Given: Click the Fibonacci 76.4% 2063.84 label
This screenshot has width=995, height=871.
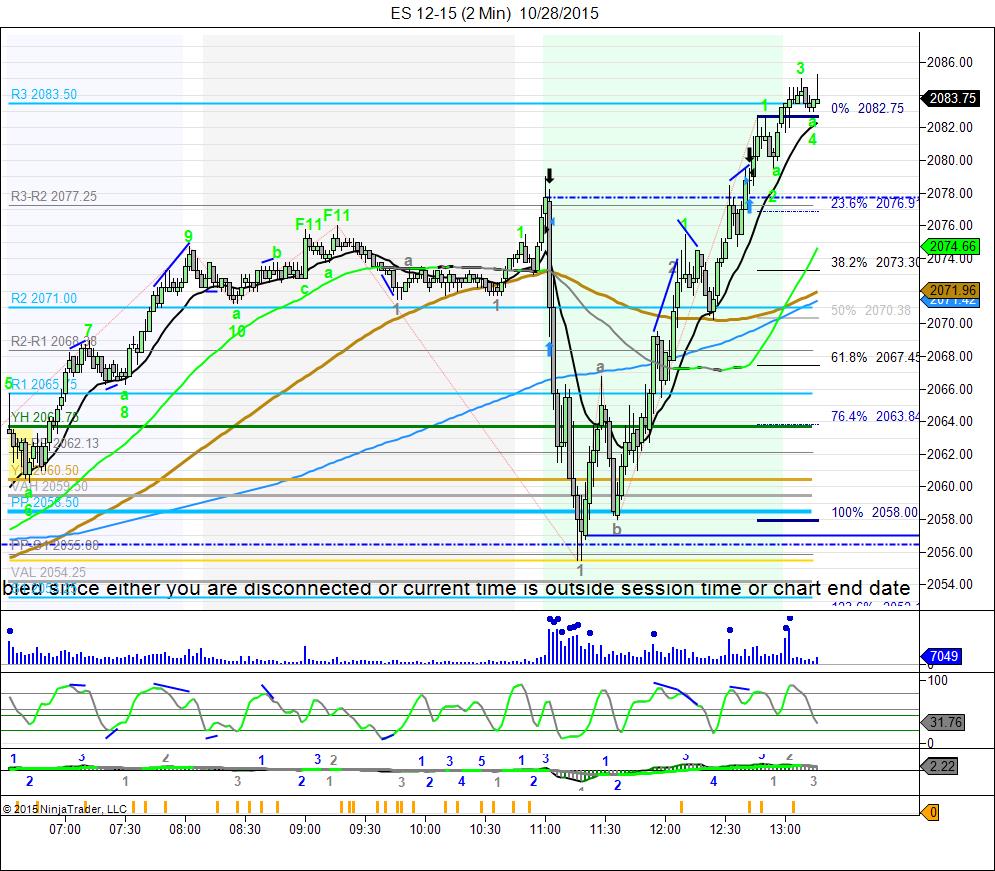Looking at the screenshot, I should (x=874, y=417).
